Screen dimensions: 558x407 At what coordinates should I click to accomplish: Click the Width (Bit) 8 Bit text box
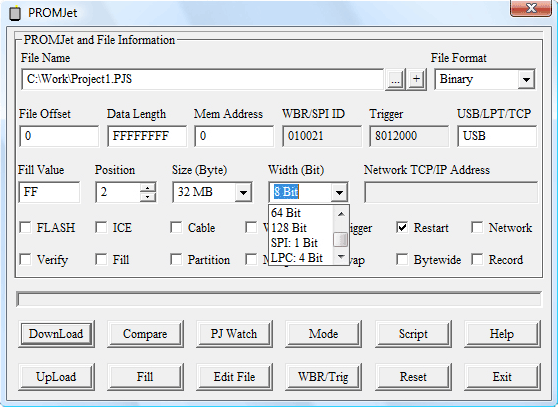click(x=300, y=192)
